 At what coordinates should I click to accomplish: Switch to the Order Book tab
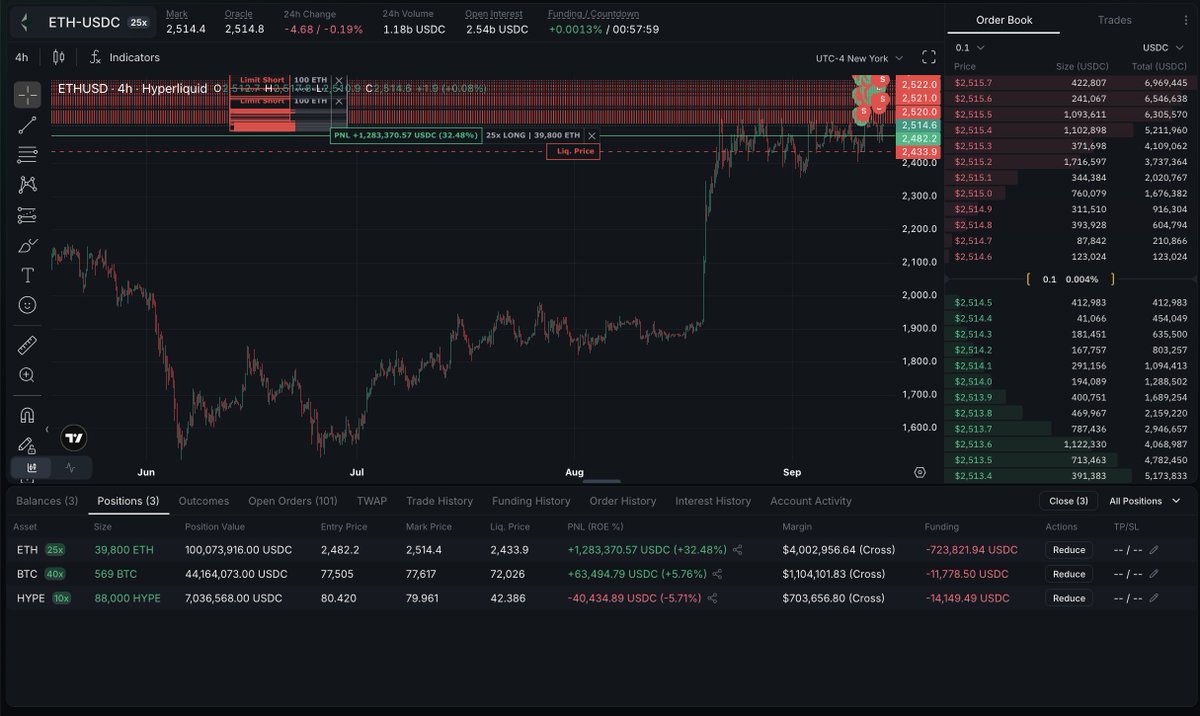(1004, 20)
